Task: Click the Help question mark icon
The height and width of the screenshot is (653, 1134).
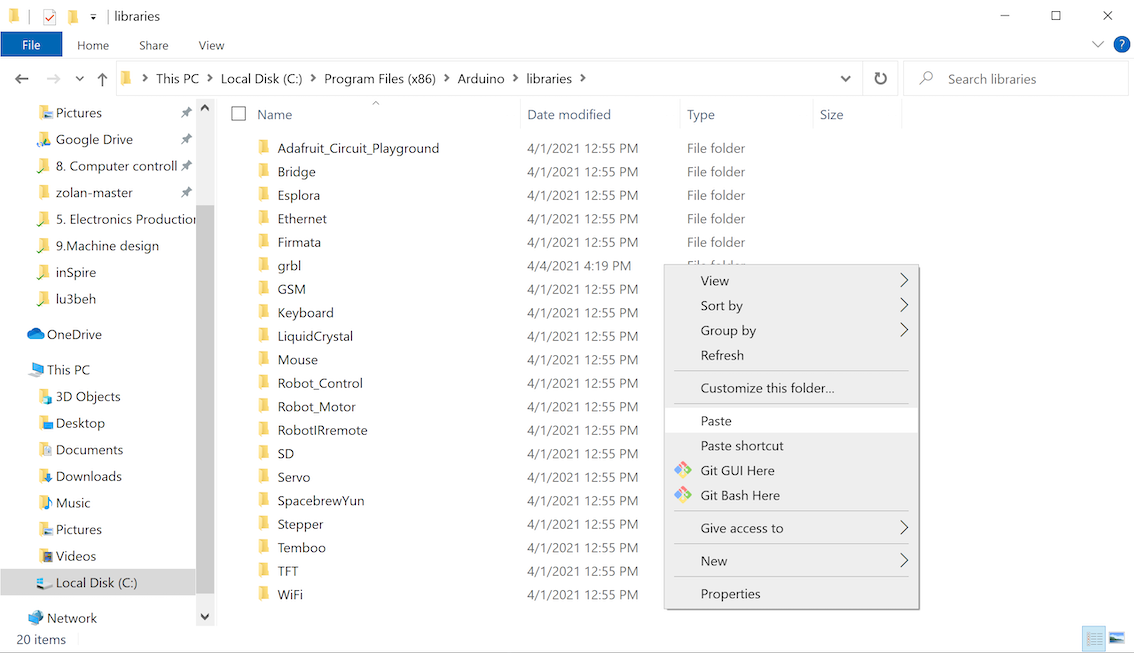Action: (1121, 45)
